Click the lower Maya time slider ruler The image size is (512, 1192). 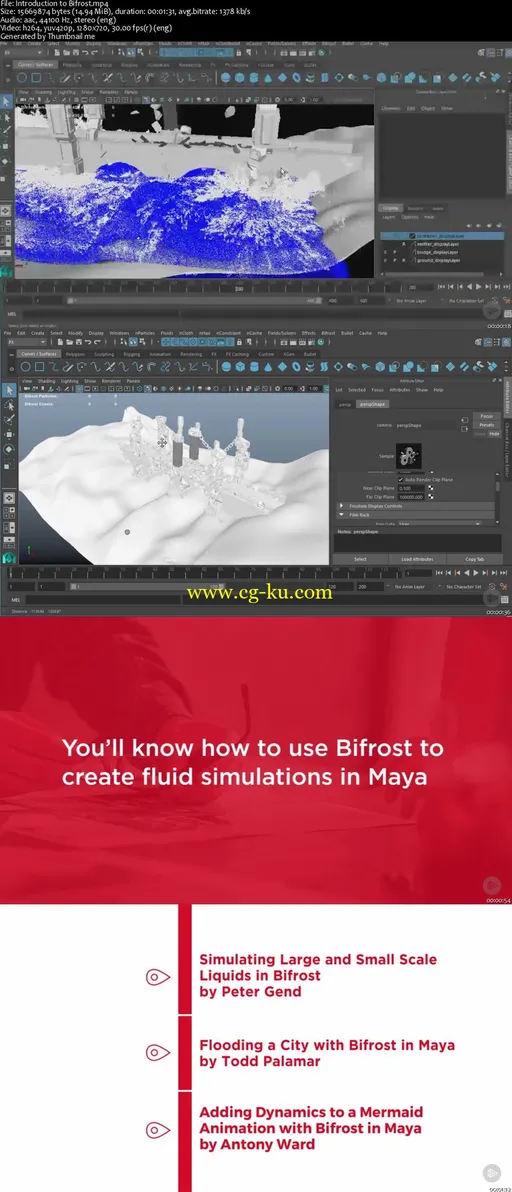(204, 572)
